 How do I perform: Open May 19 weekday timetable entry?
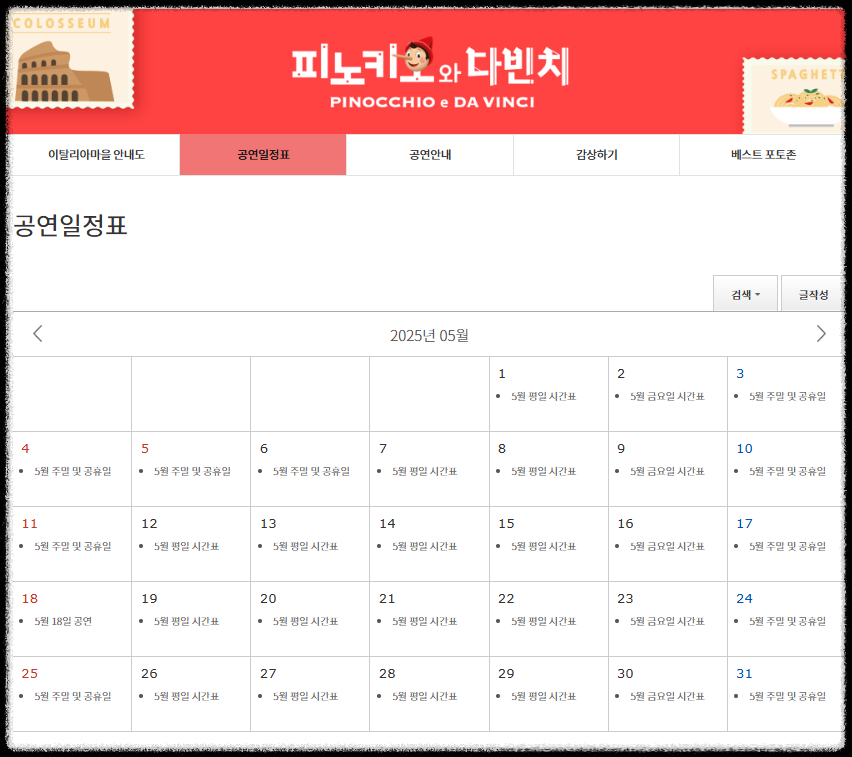(186, 621)
